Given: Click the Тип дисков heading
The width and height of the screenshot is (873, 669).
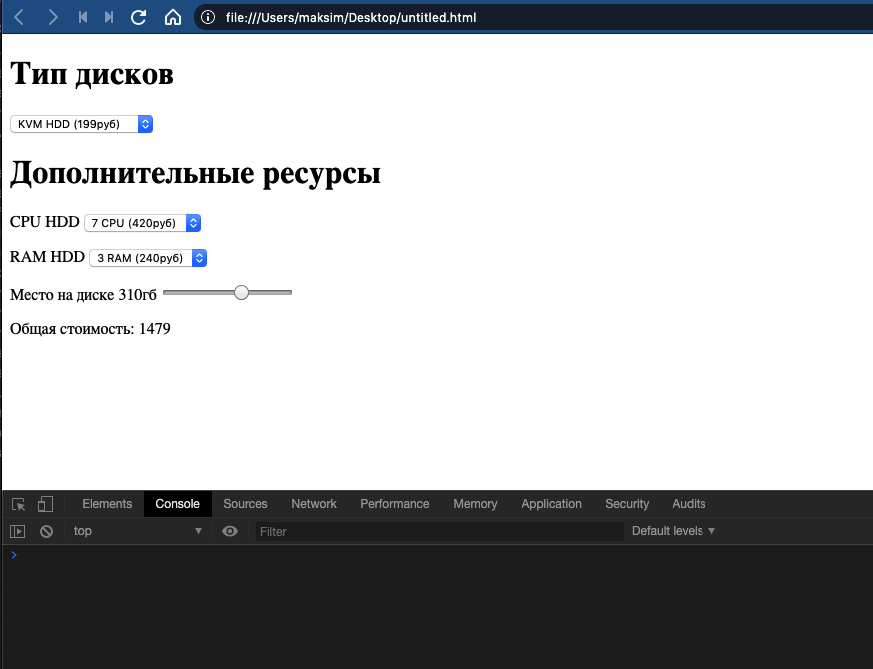Looking at the screenshot, I should coord(92,73).
